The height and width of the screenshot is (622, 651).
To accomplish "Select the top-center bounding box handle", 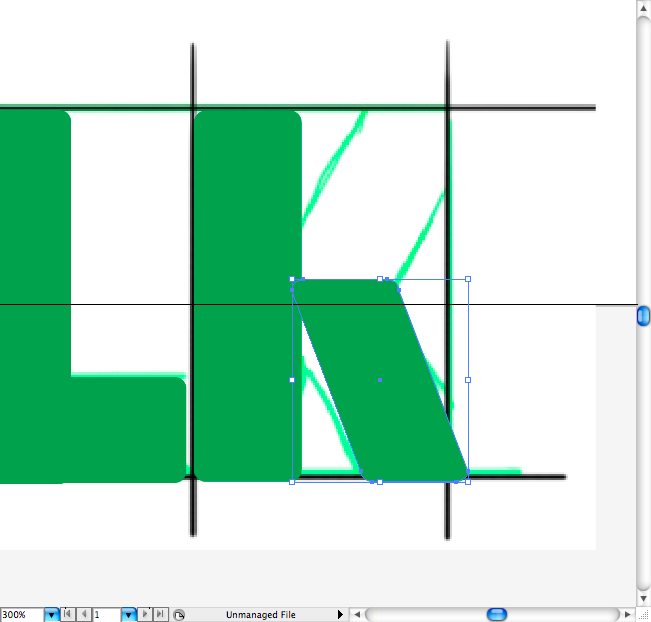I will 380,279.
